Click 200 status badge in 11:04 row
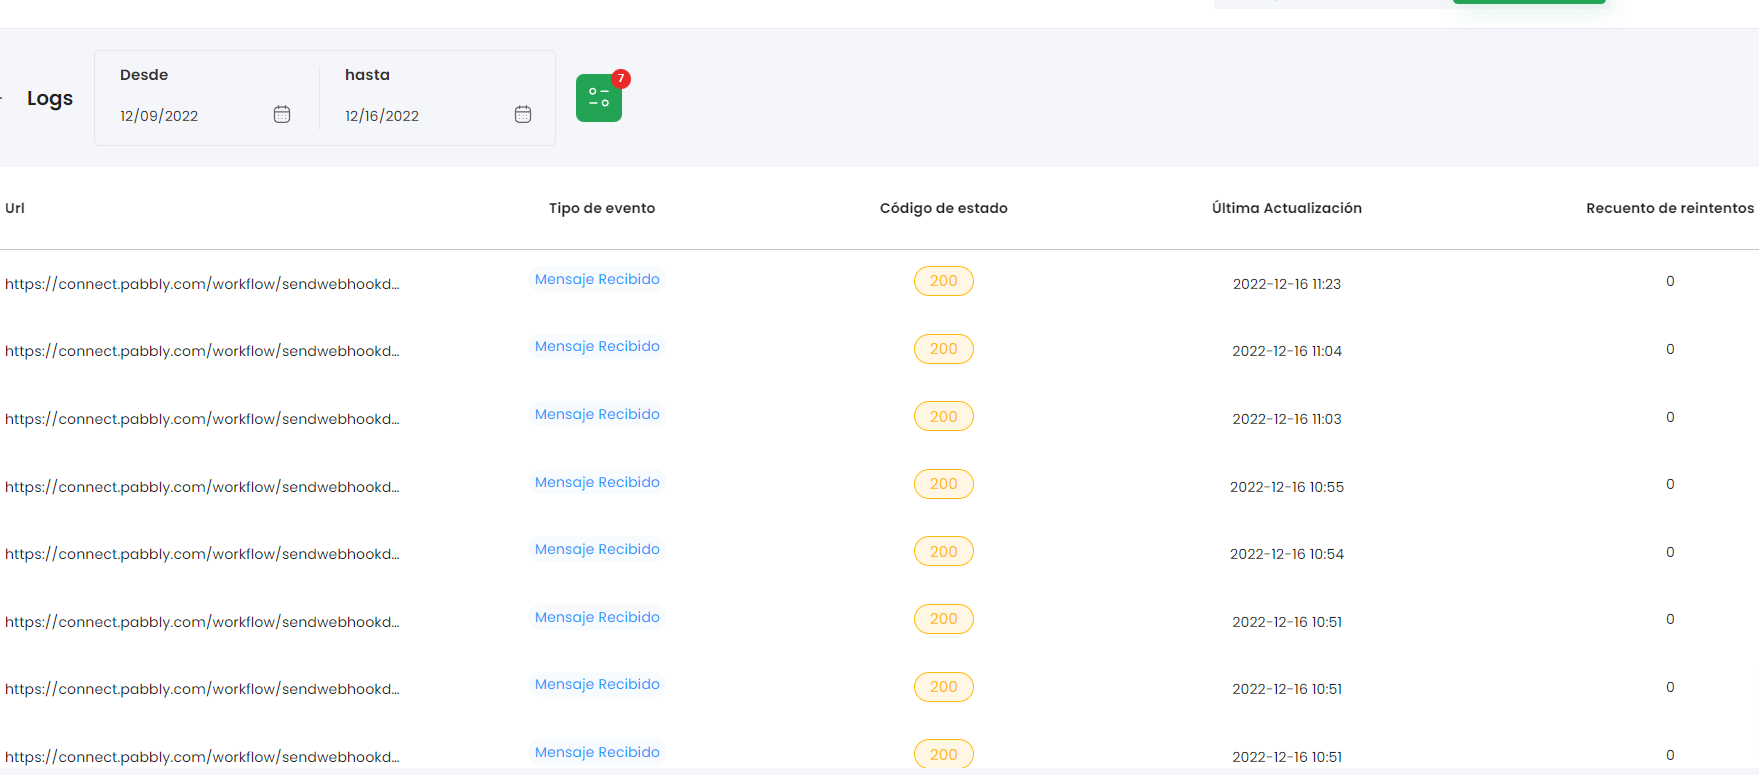This screenshot has height=775, width=1759. 944,349
